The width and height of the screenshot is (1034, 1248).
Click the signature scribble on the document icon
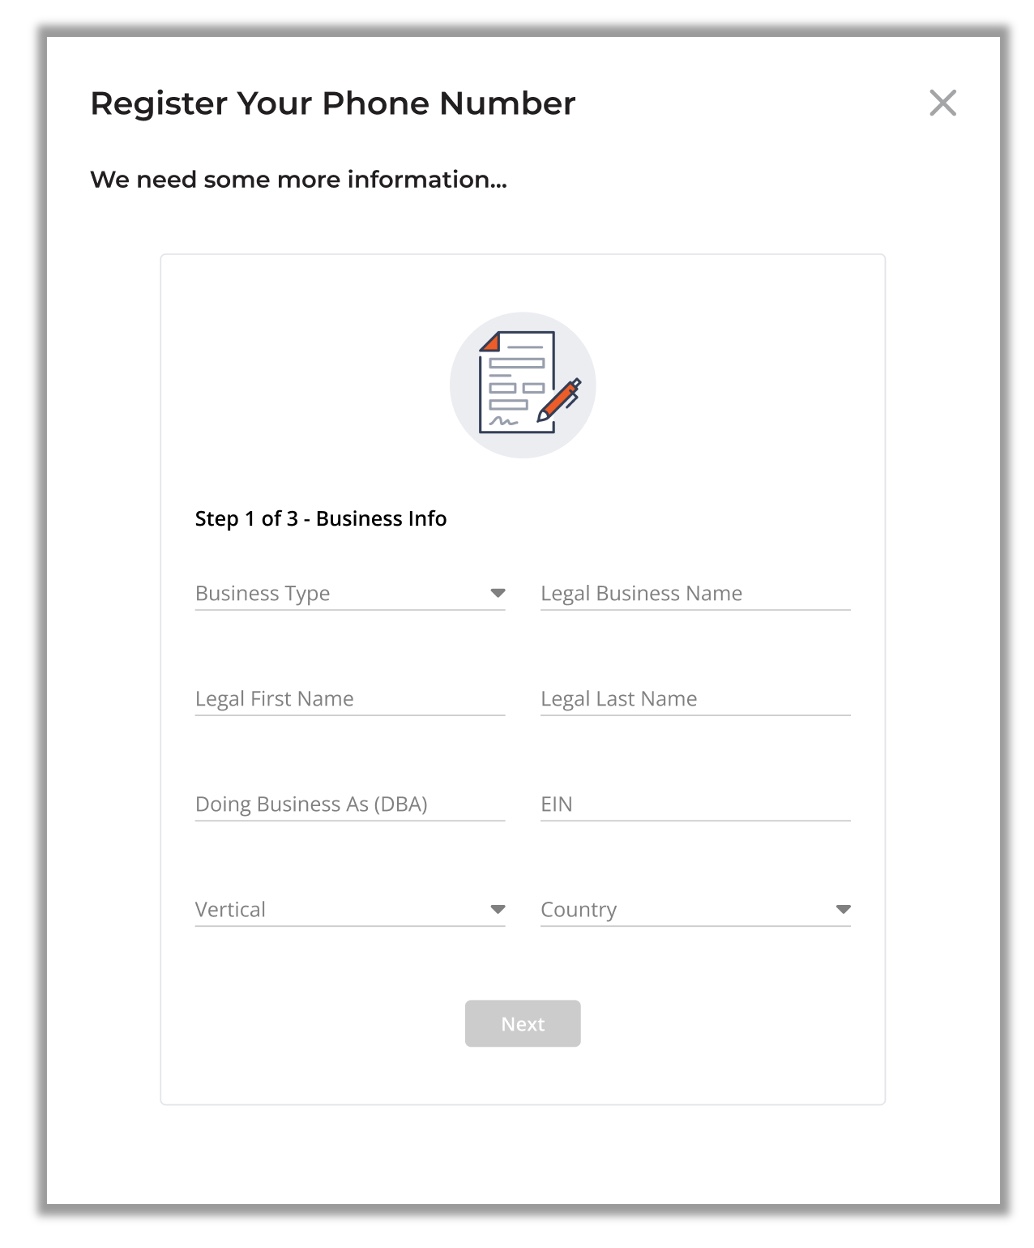tap(503, 421)
